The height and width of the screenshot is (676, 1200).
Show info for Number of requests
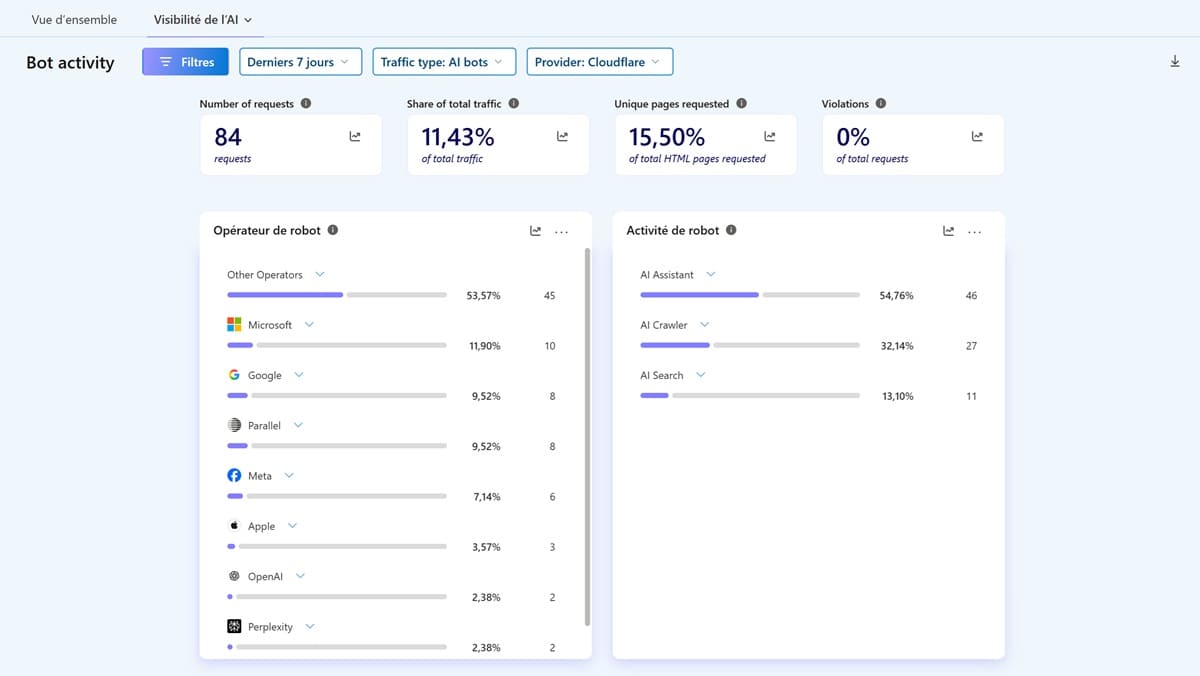[306, 104]
